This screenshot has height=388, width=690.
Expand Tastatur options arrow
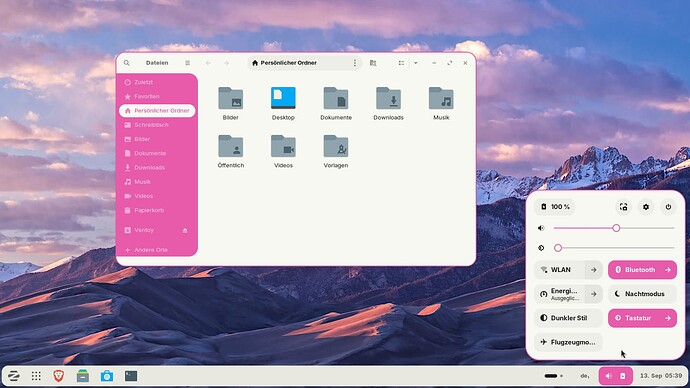pos(668,318)
